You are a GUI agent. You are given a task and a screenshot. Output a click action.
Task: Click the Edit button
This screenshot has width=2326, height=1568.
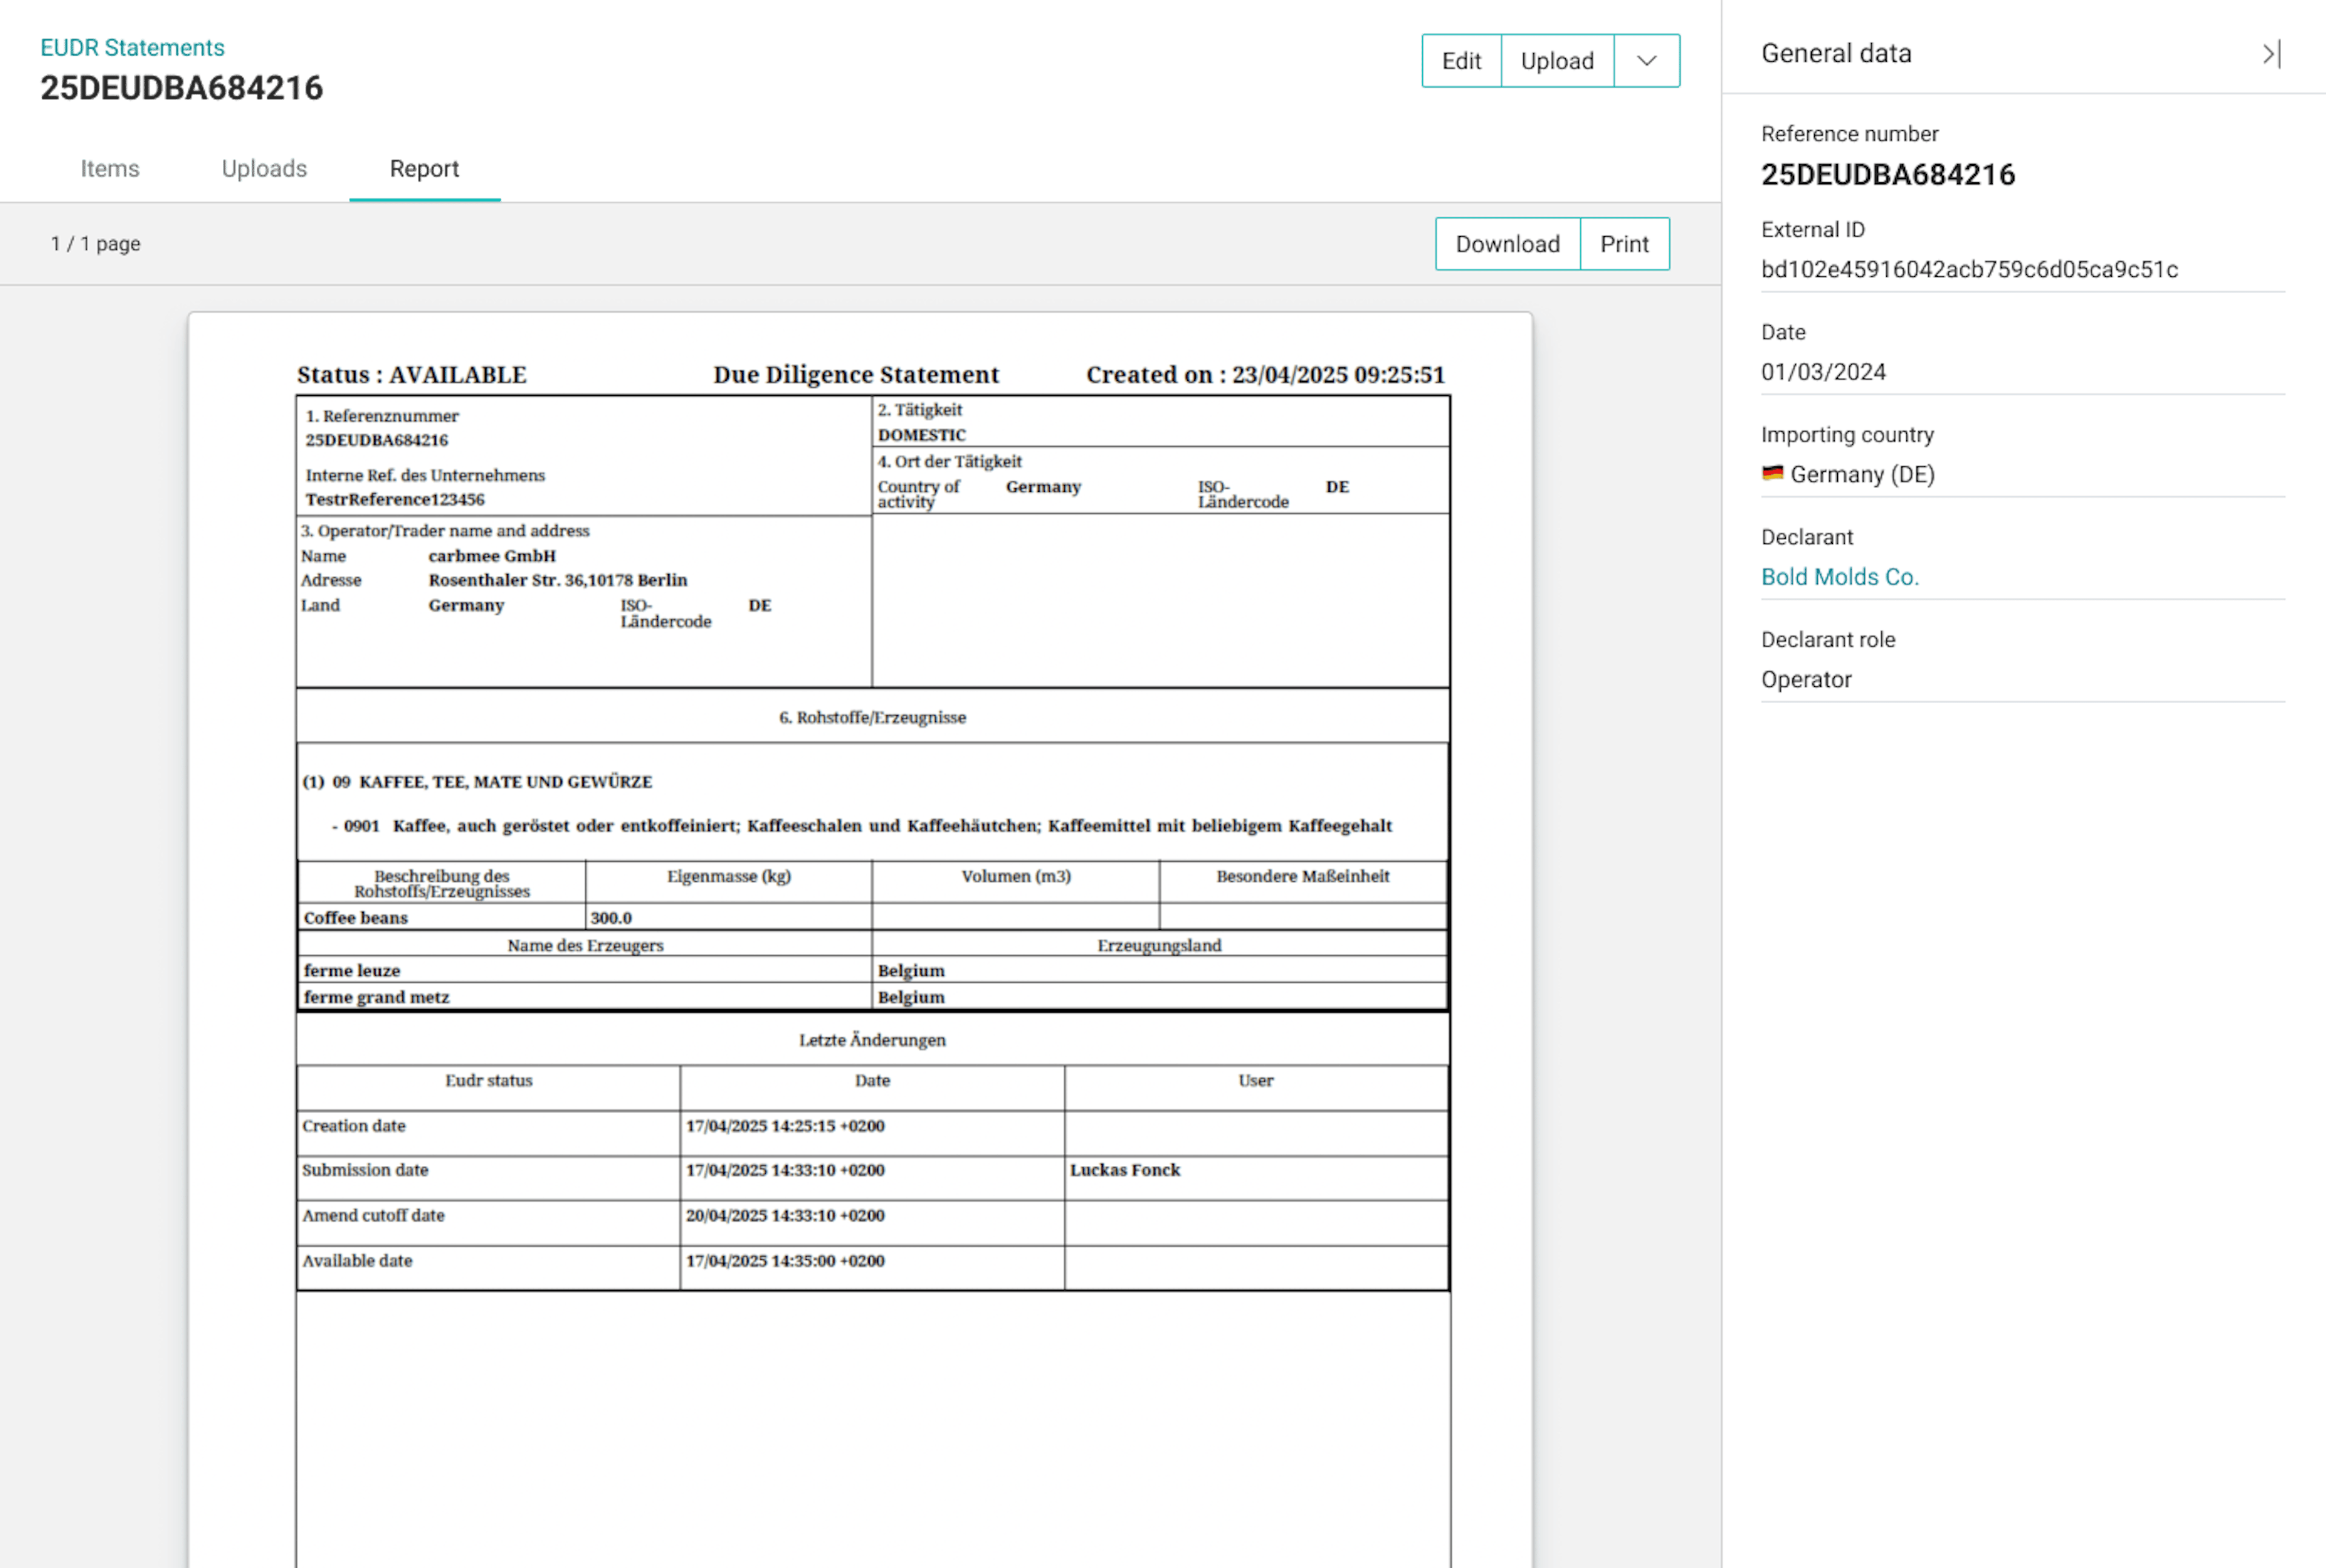point(1461,60)
